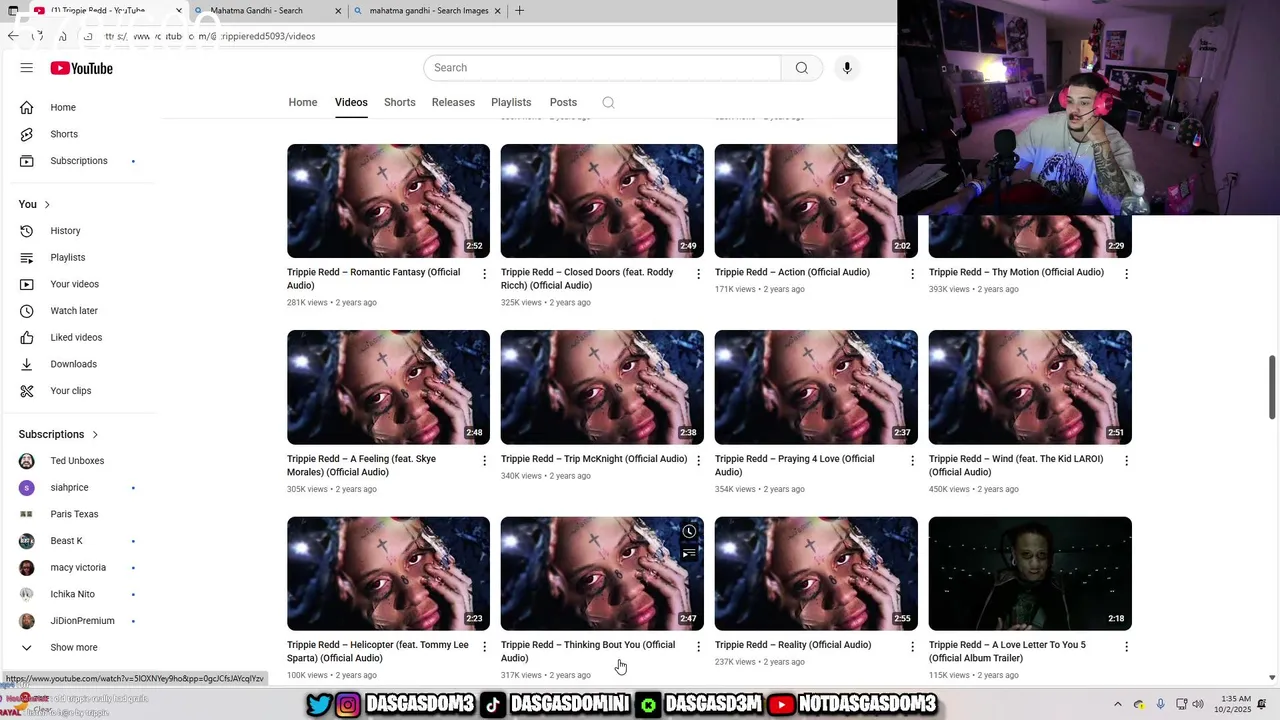The width and height of the screenshot is (1280, 720).
Task: Open options menu for Reality video
Action: click(x=912, y=647)
